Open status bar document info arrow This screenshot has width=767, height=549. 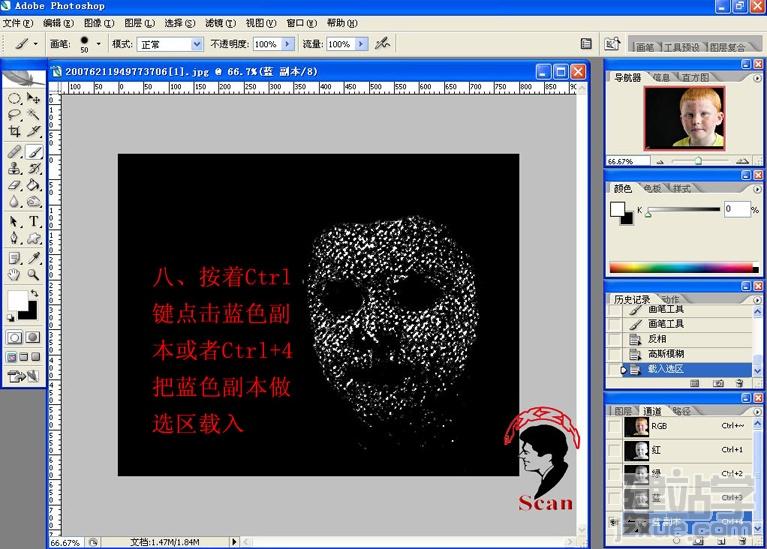pos(234,542)
